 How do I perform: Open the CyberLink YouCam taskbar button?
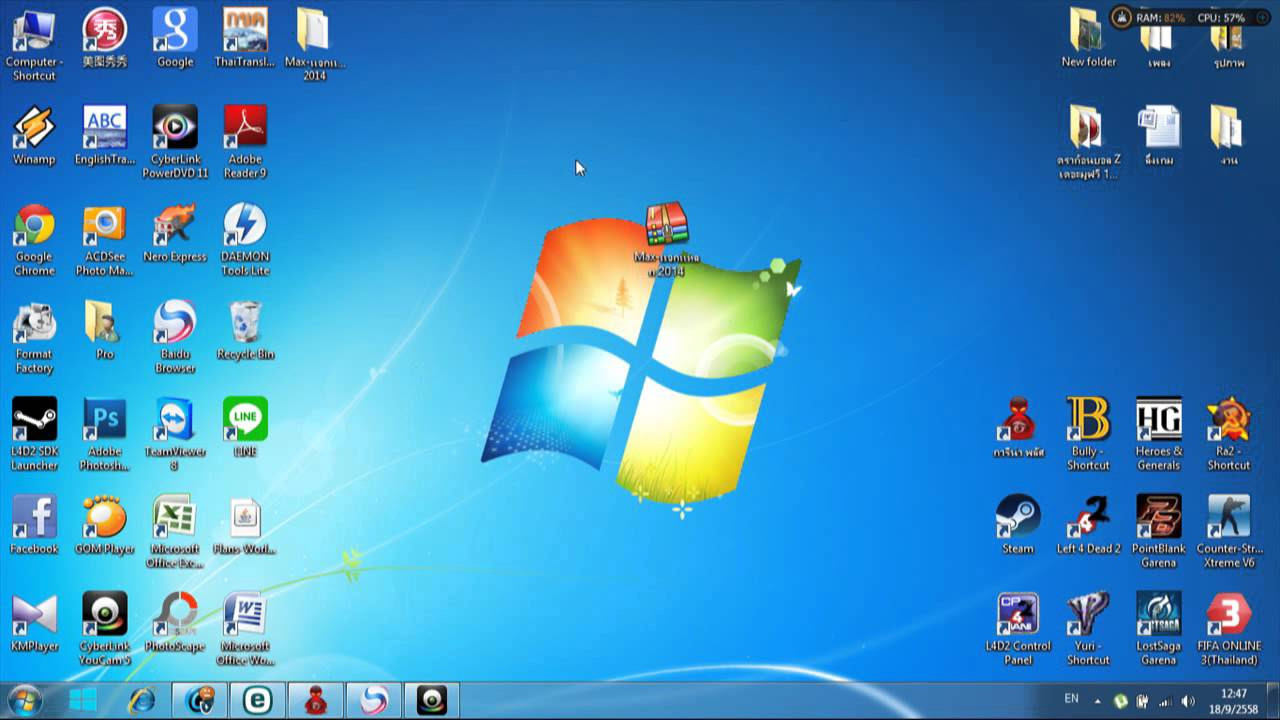(x=431, y=700)
